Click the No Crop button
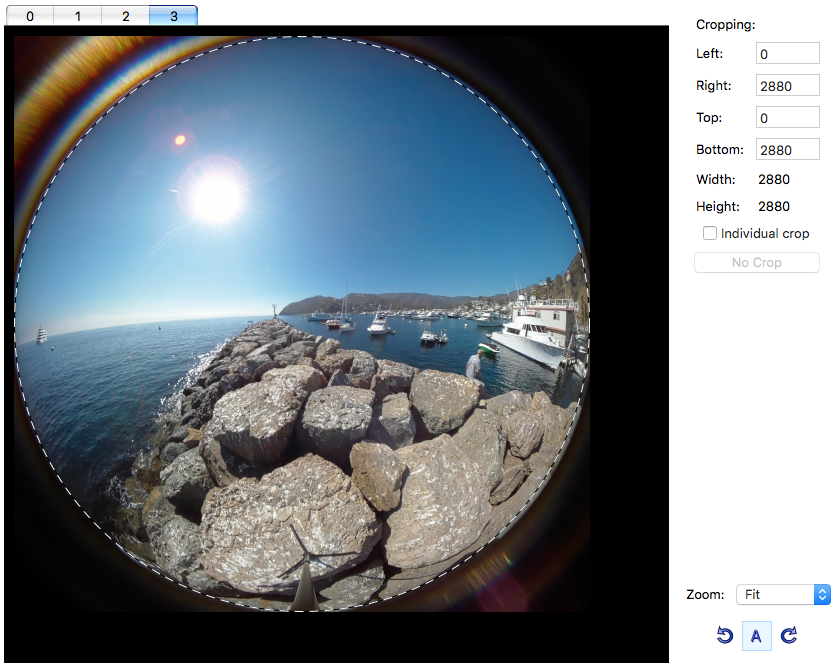Viewport: 839px width, 671px height. tap(757, 263)
